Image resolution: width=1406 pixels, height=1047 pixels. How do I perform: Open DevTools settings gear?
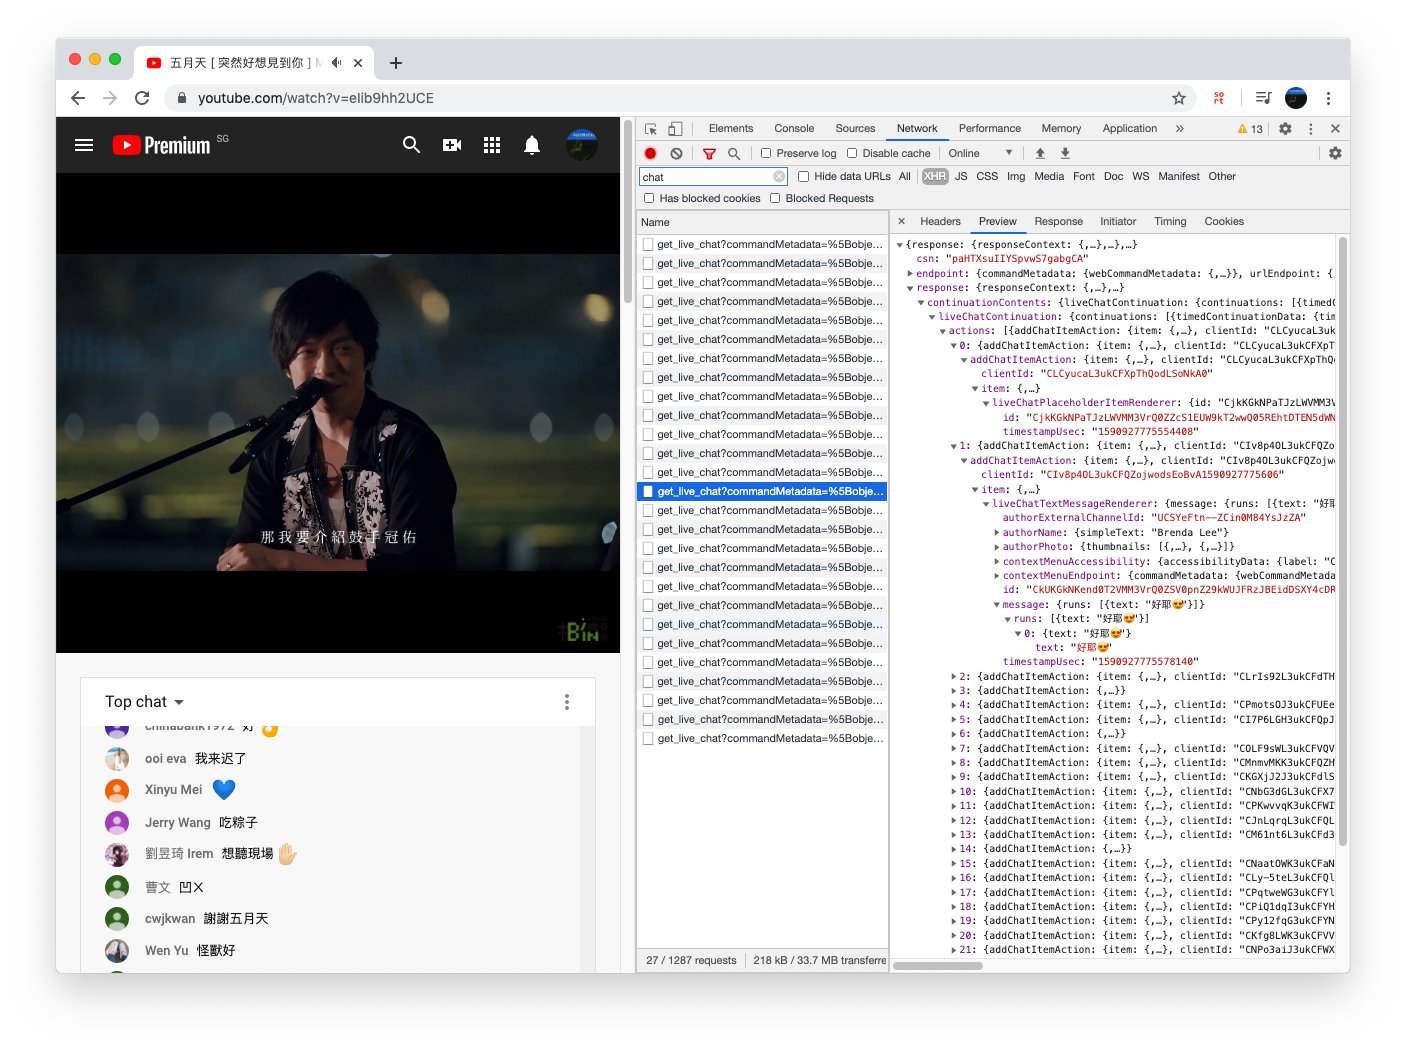click(x=1285, y=129)
